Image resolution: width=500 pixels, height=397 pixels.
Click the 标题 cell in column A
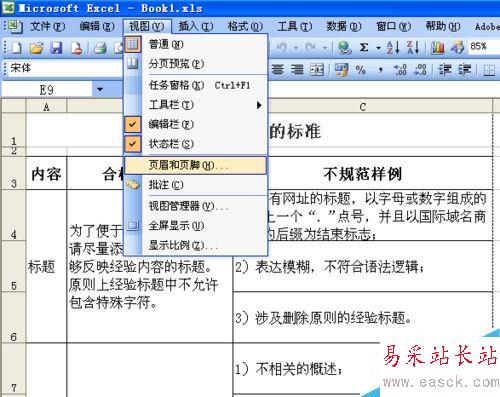(x=46, y=266)
